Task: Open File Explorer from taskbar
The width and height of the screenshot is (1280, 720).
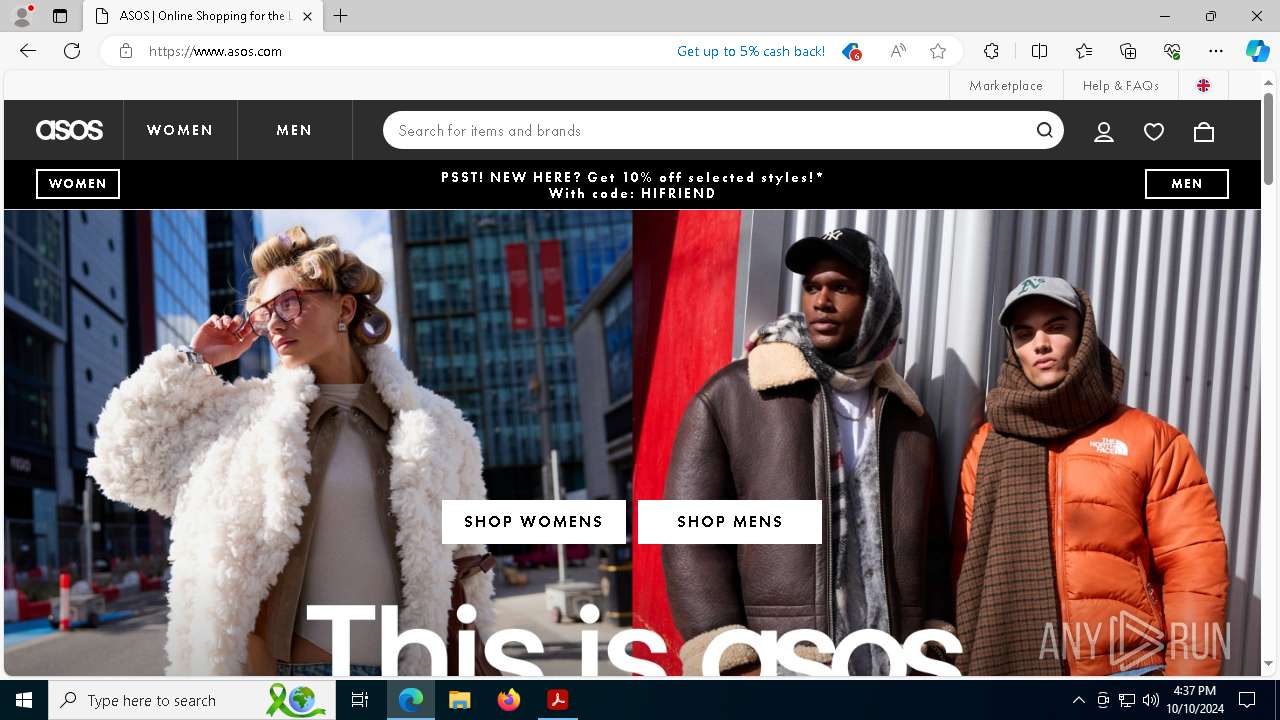Action: pos(460,700)
